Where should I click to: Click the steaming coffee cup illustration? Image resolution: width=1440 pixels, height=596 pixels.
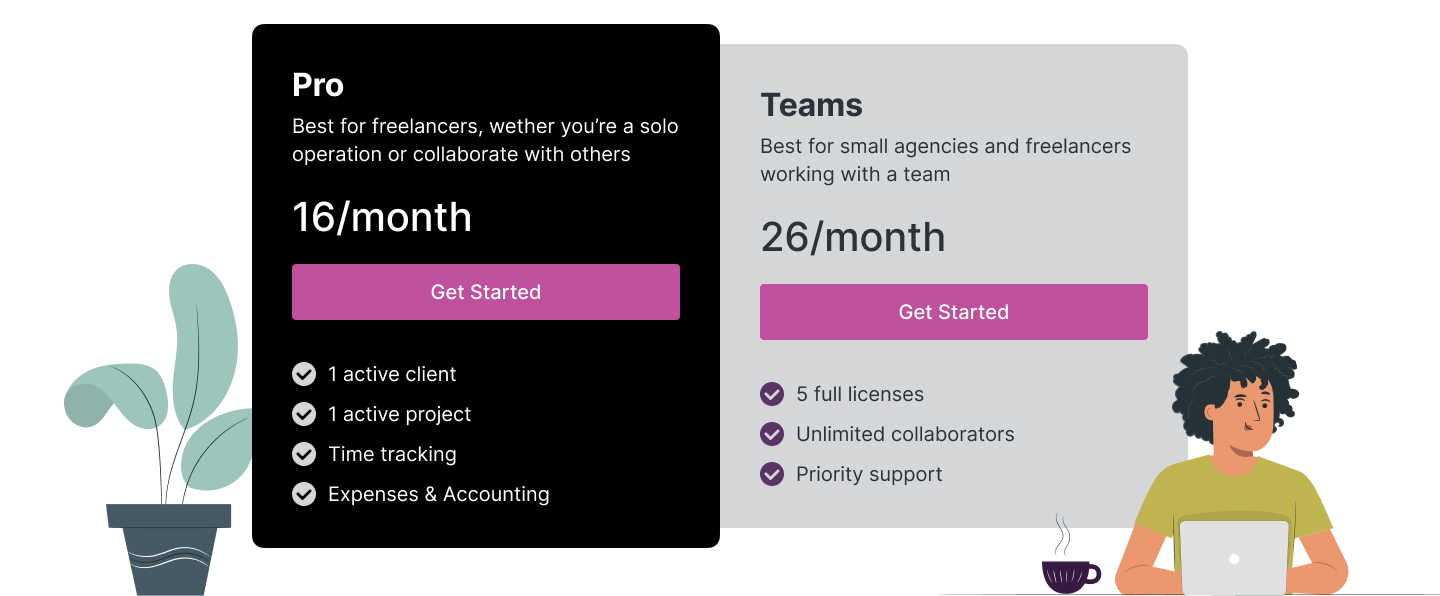[1070, 555]
